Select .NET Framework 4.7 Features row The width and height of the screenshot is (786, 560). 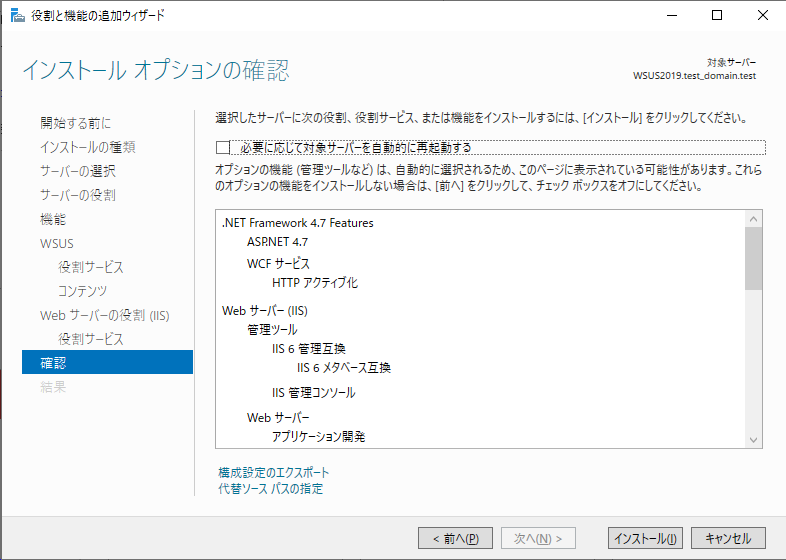point(298,223)
